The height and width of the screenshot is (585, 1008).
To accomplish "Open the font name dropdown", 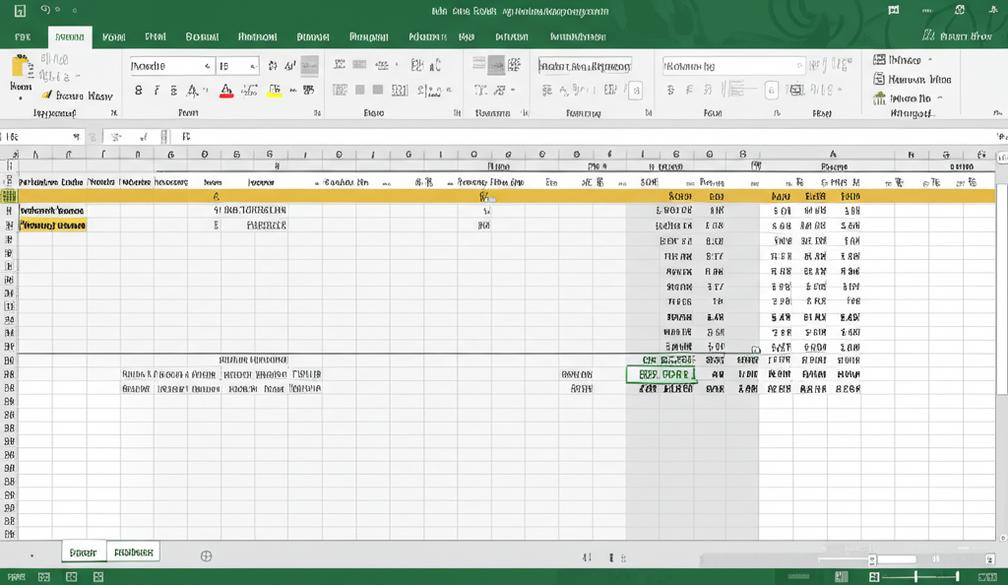I will (x=206, y=64).
